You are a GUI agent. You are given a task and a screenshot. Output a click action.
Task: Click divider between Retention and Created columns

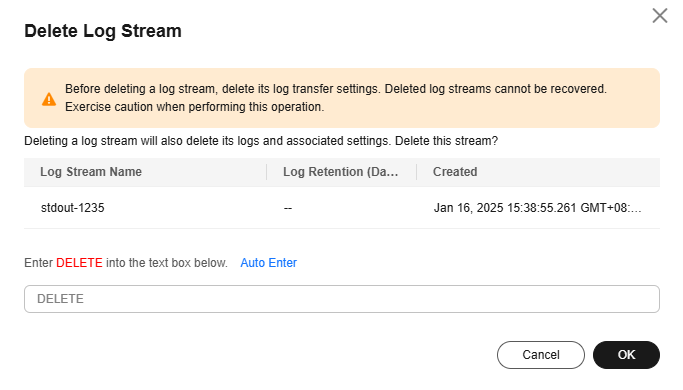(x=416, y=172)
